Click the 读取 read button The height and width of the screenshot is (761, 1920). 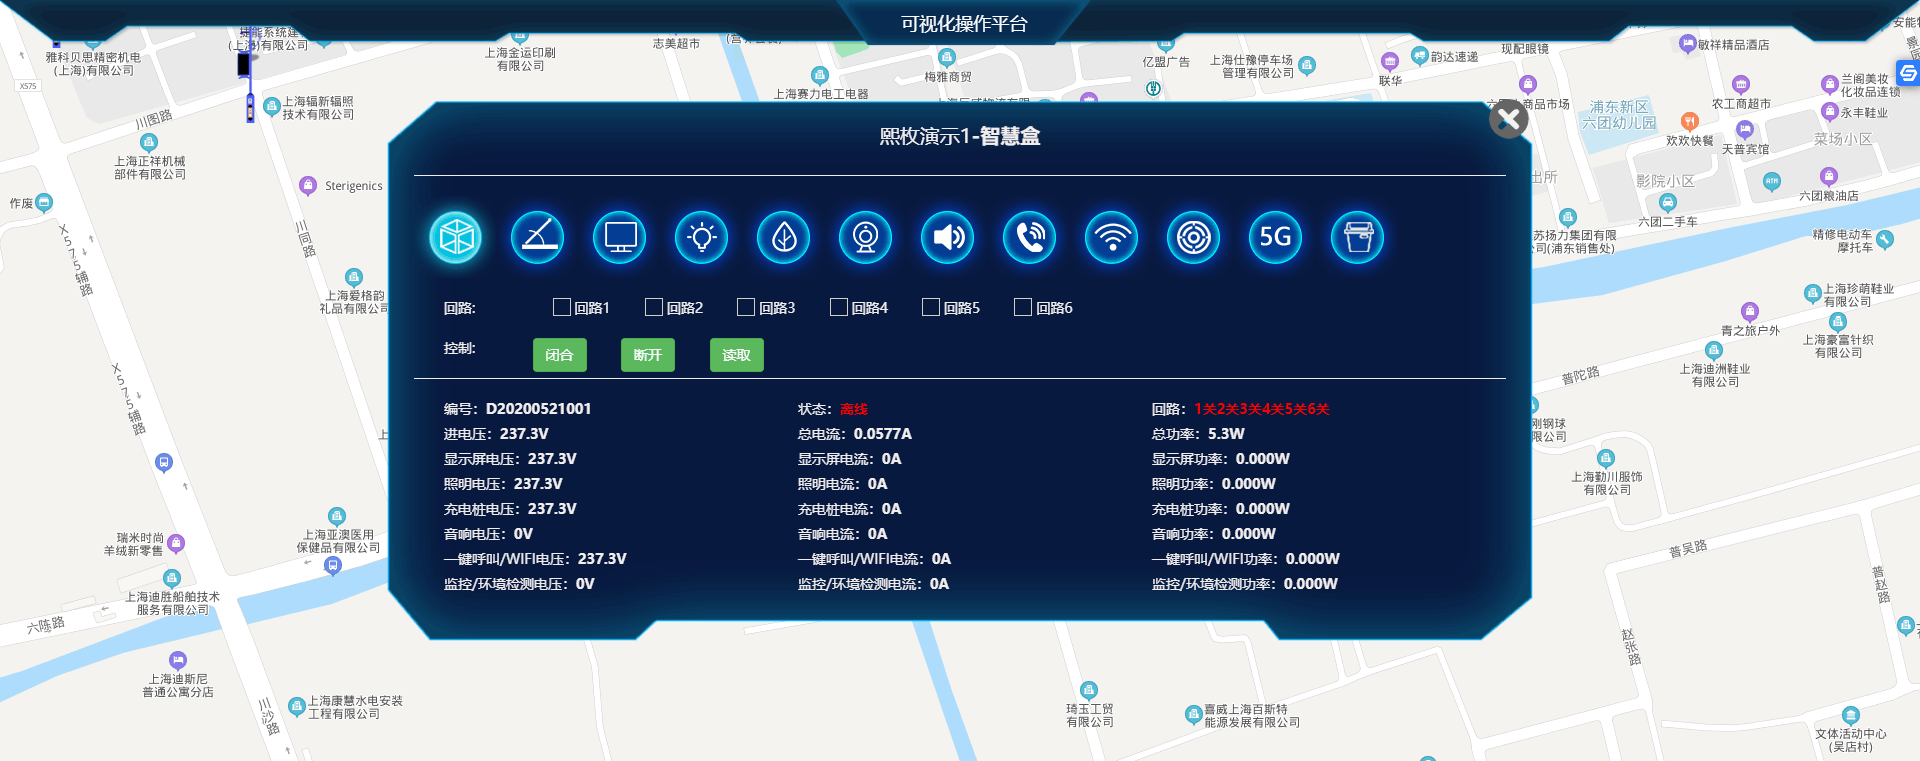point(736,355)
